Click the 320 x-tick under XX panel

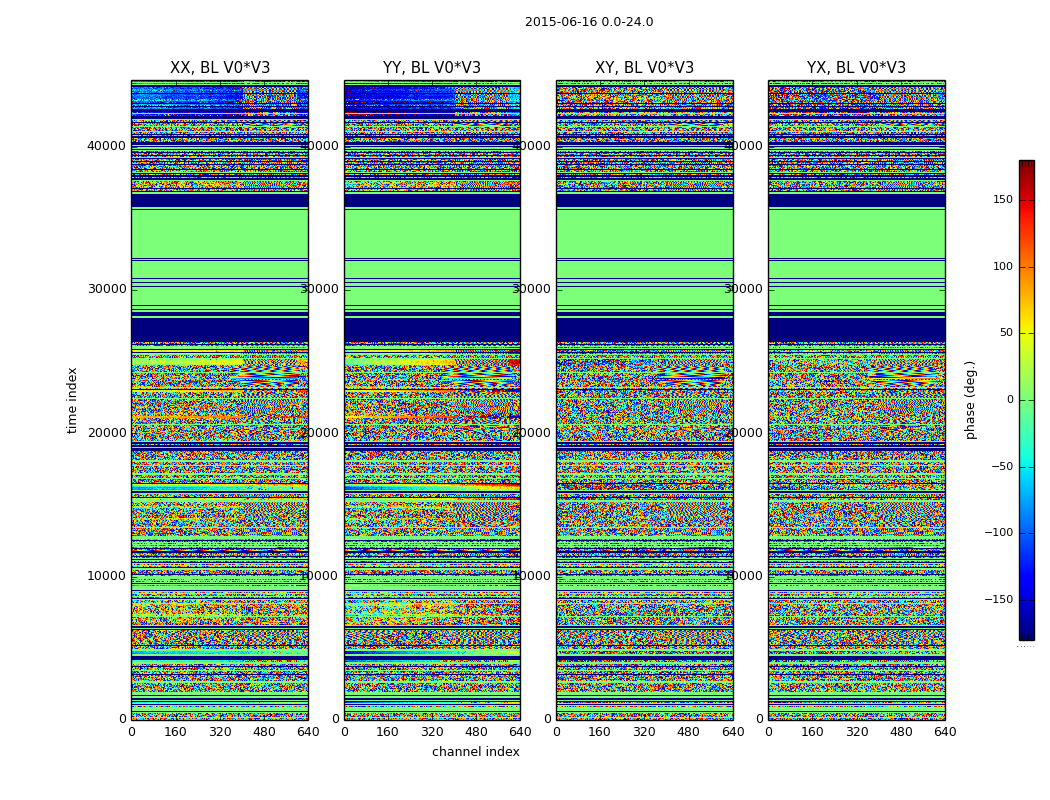(x=220, y=732)
